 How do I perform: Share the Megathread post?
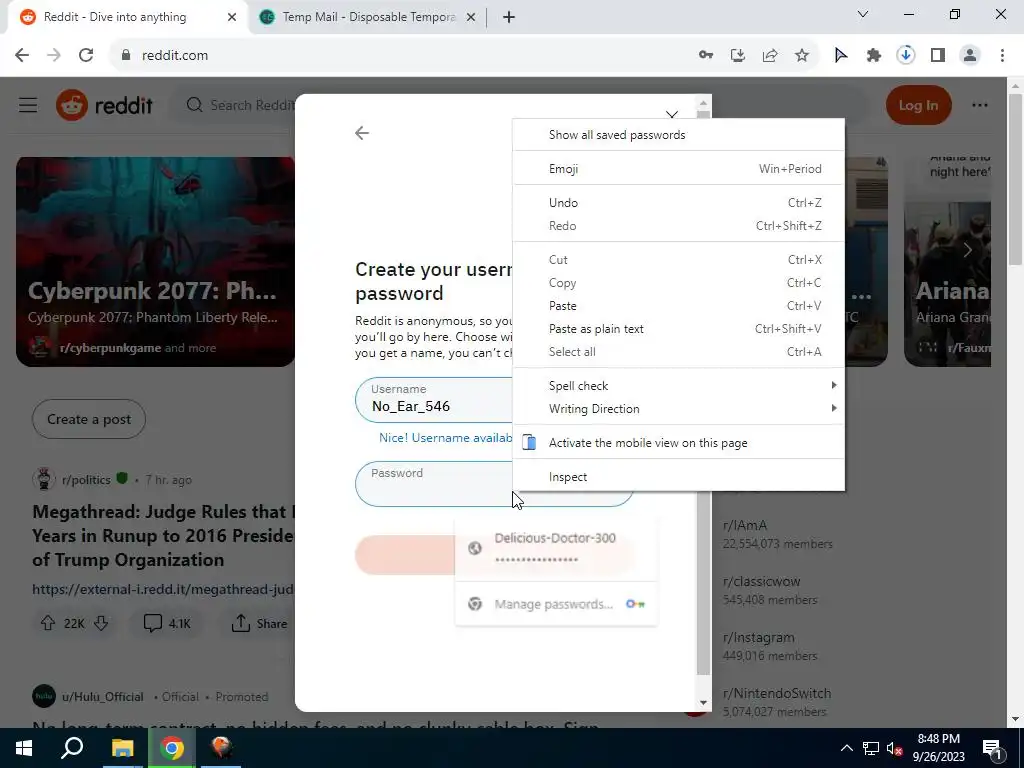pyautogui.click(x=259, y=623)
